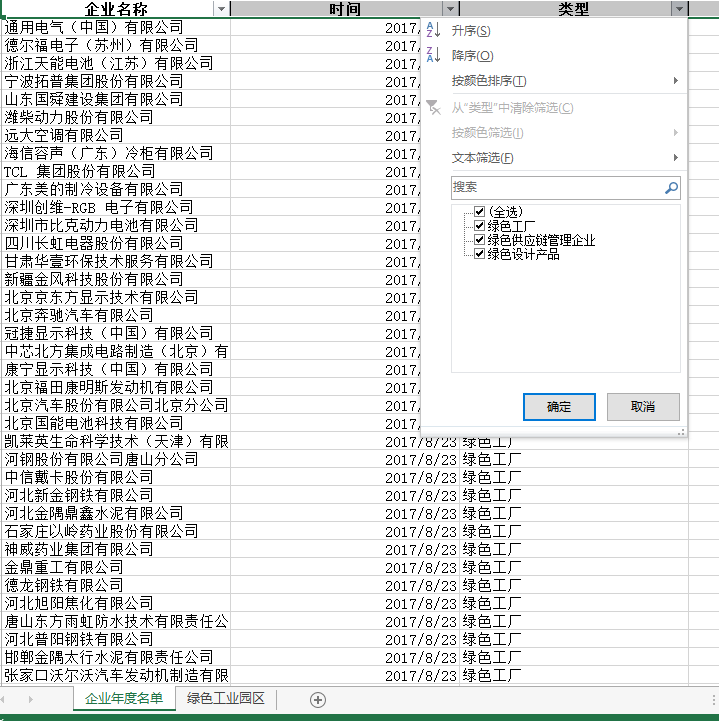Select cell 河北新金钢铁有限公司
This screenshot has height=721, width=719.
116,495
